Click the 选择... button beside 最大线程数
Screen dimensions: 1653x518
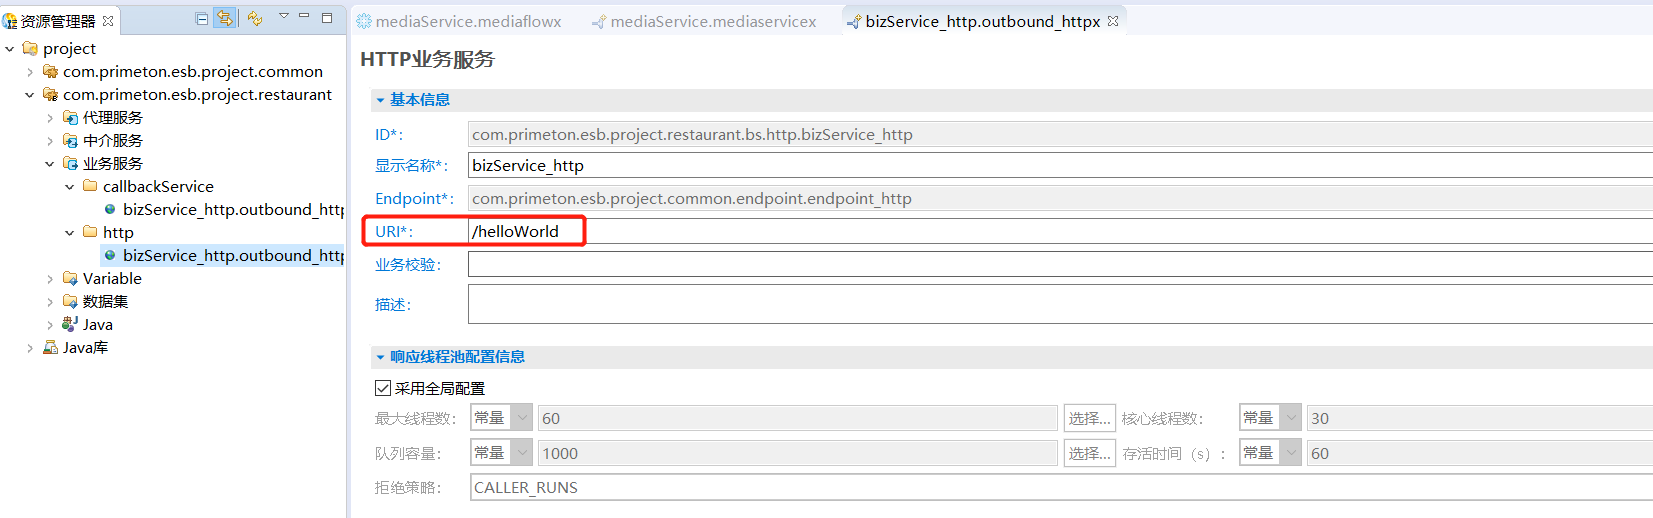coord(1089,418)
